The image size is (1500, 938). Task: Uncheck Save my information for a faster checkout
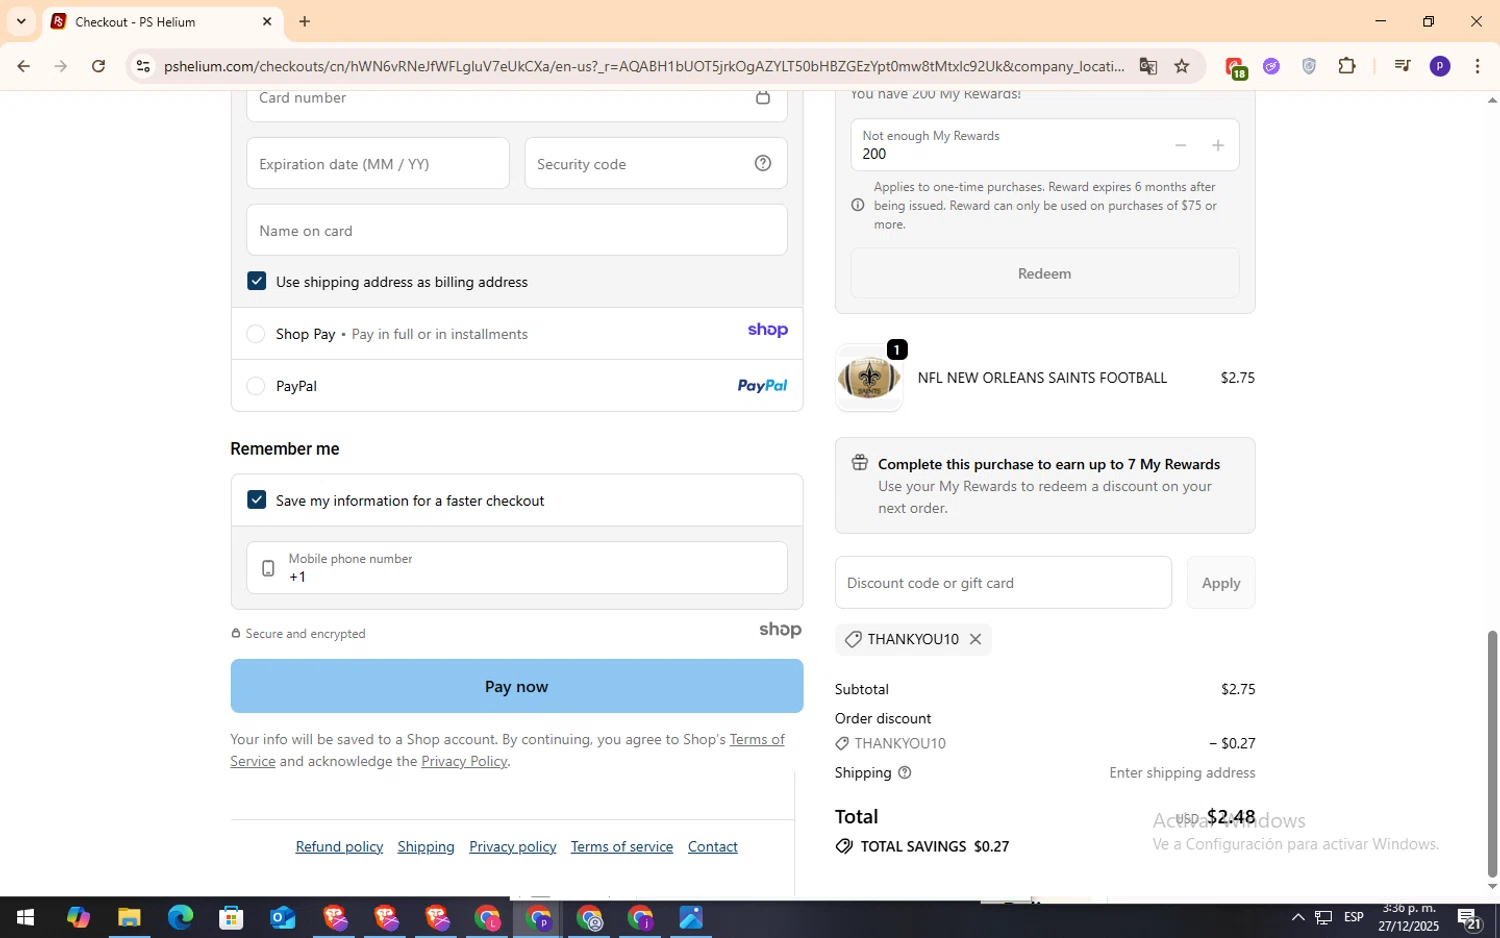257,499
